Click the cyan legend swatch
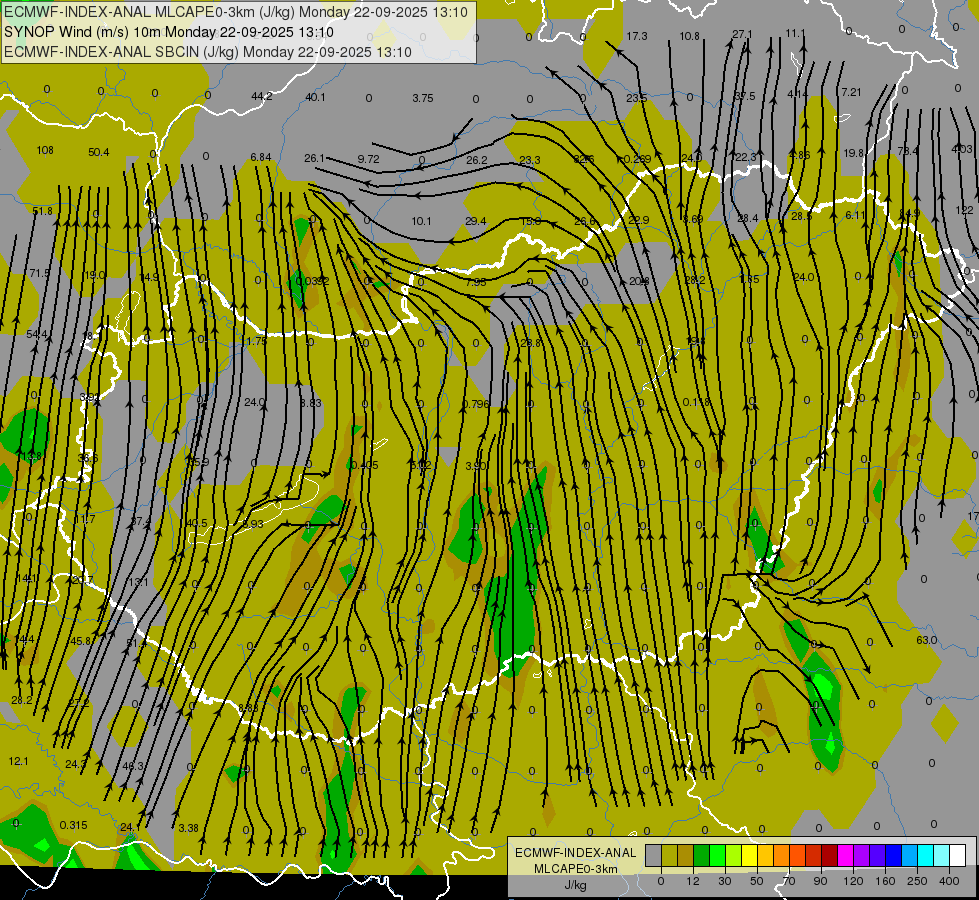979x900 pixels. point(926,855)
